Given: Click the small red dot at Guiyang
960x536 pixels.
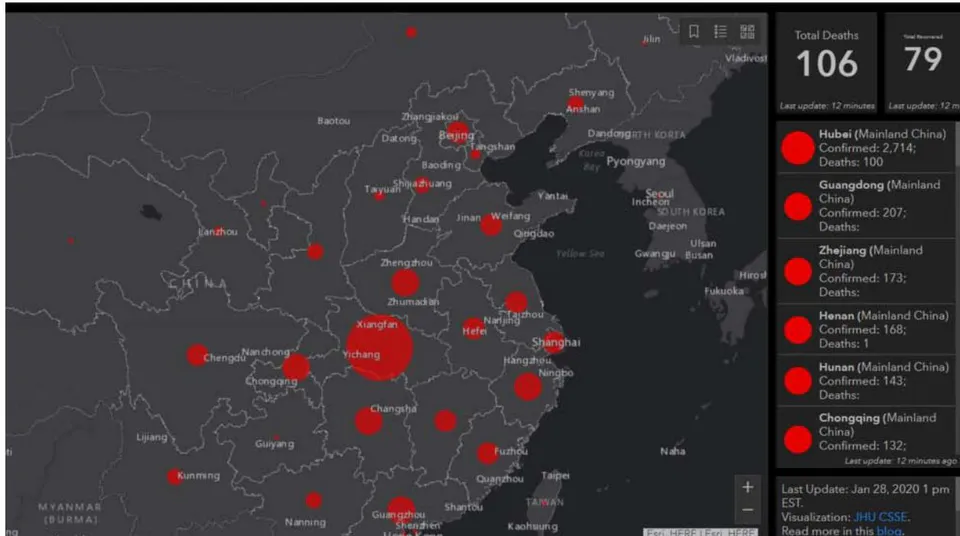Looking at the screenshot, I should pos(277,438).
